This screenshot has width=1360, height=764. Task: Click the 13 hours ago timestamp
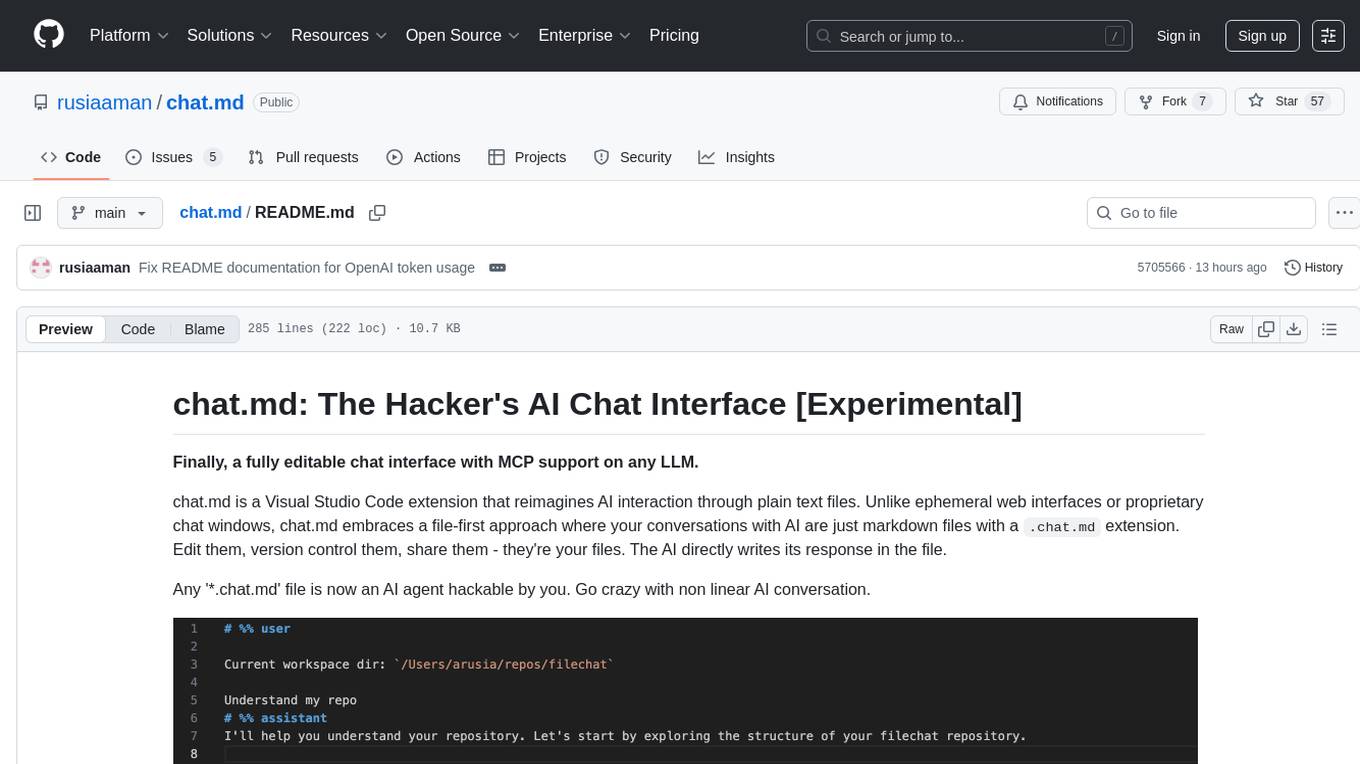tap(1231, 268)
